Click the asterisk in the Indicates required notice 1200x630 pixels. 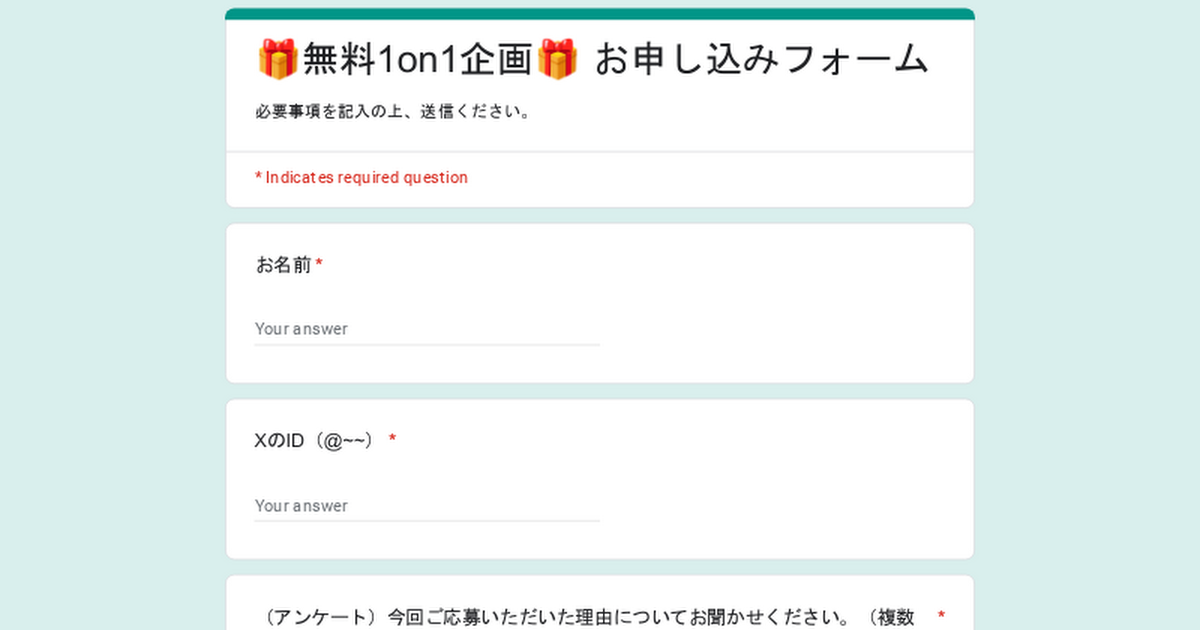click(258, 178)
